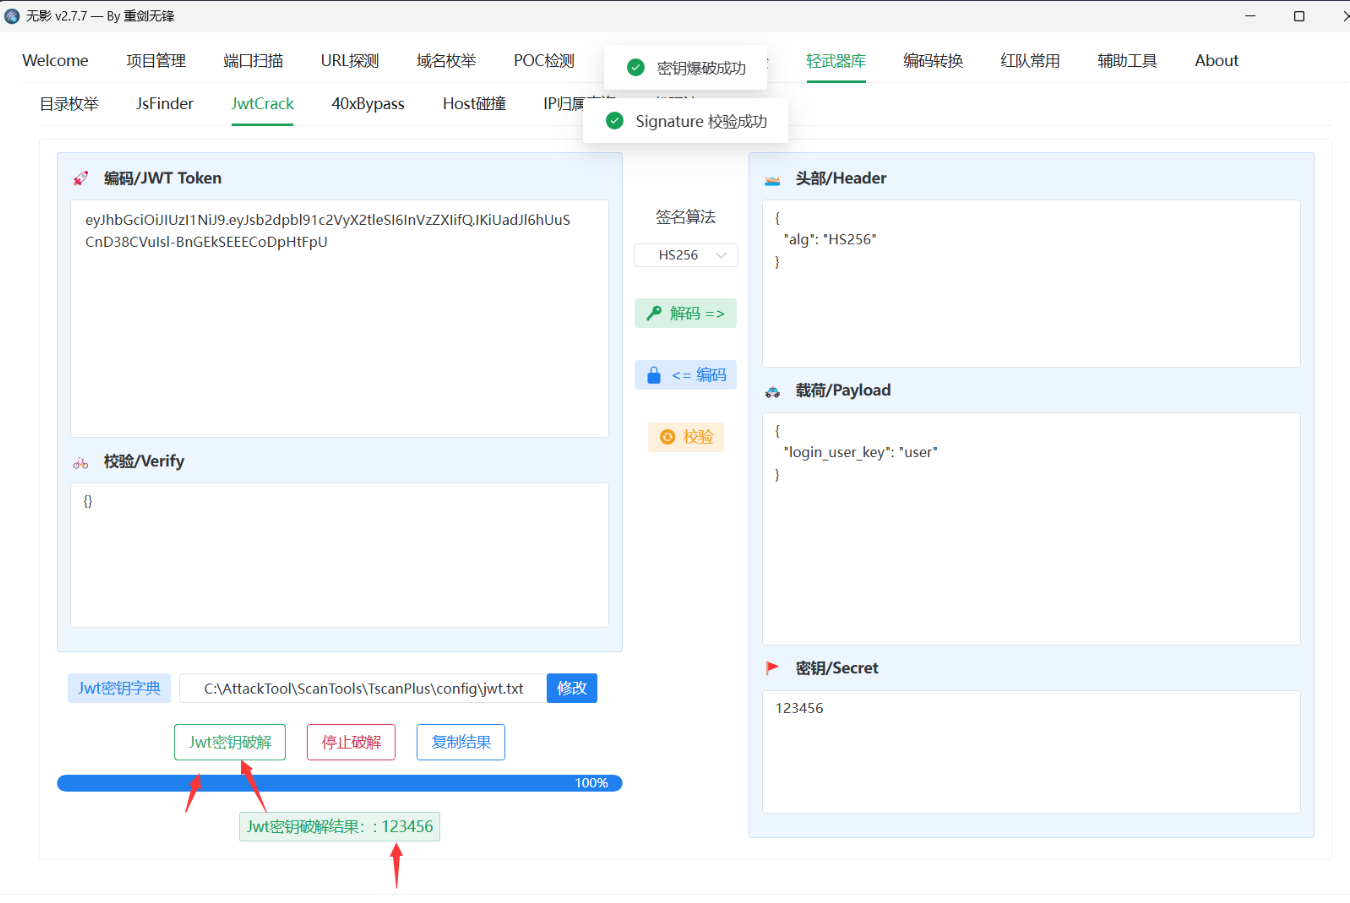Expand the dropdown arrow next to HS256
Image resolution: width=1350 pixels, height=903 pixels.
721,255
